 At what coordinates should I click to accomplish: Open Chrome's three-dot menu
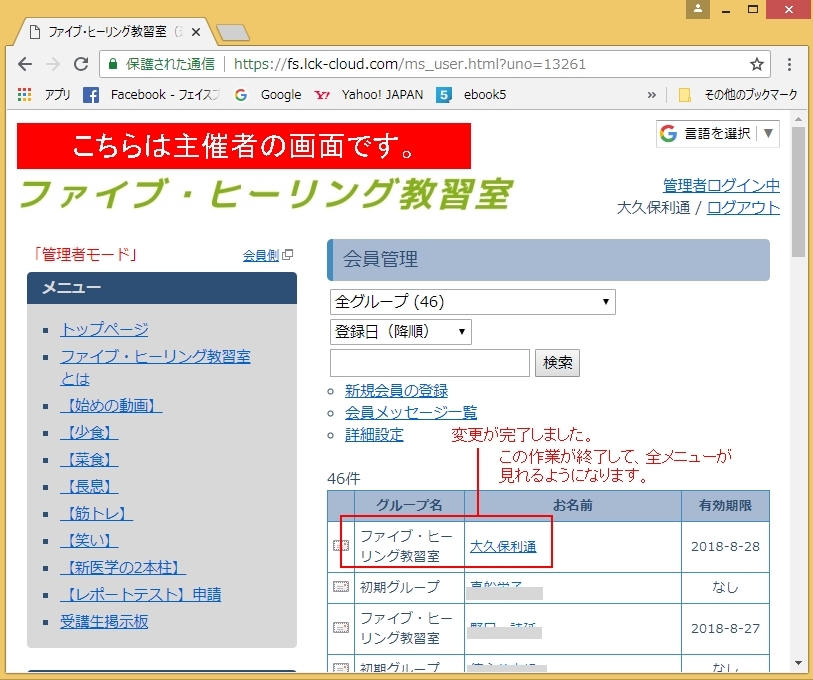790,64
